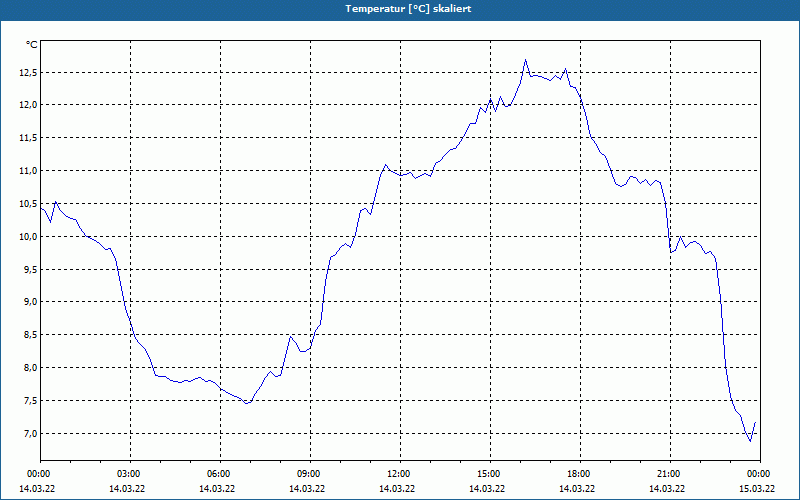Select the 9,0 y-axis value
Screen dimensions: 800x500
[x=30, y=302]
